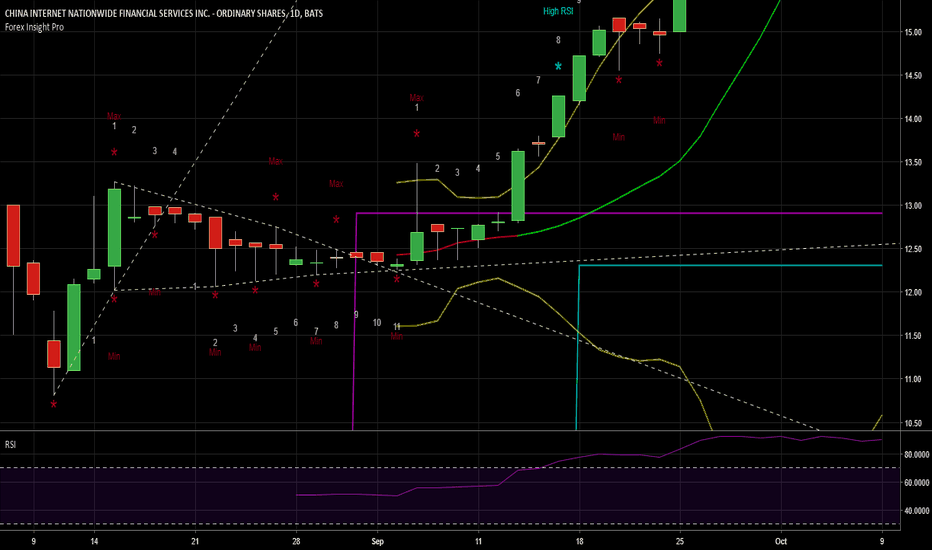Click the 21 date axis label

(195, 542)
